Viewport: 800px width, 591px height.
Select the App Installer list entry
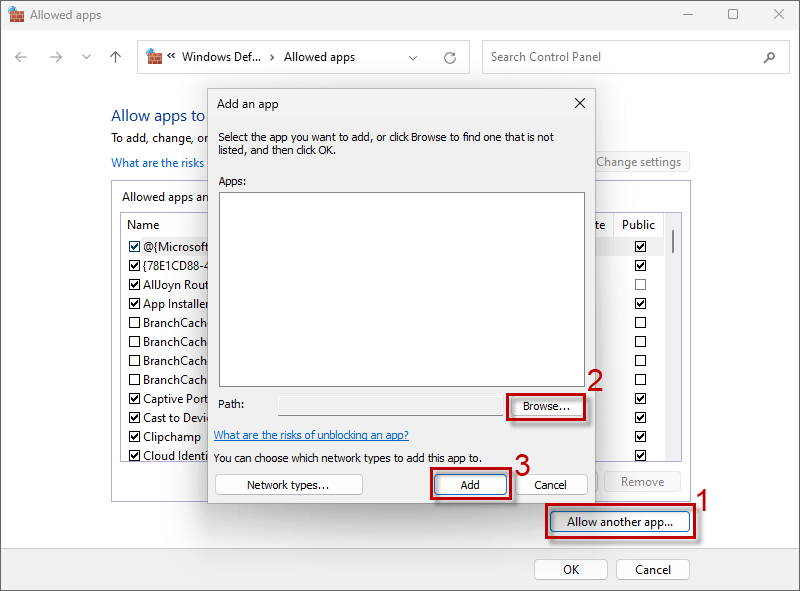pos(175,304)
